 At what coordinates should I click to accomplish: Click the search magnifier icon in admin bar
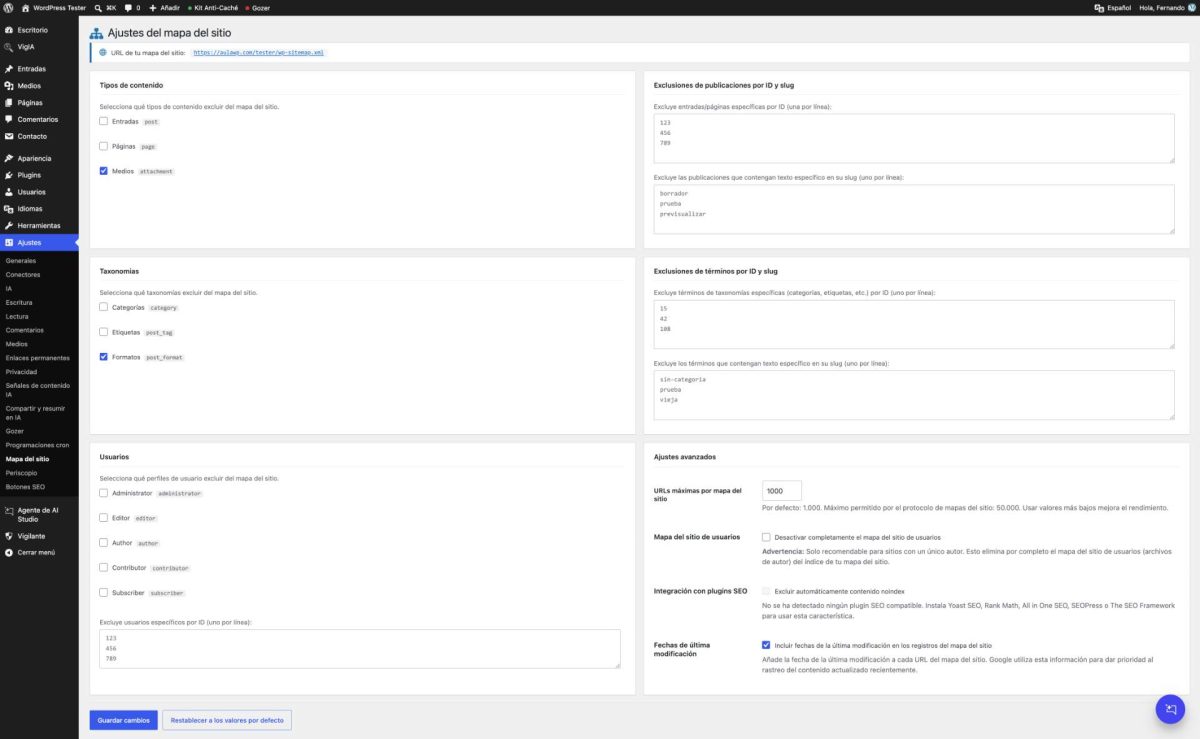click(x=98, y=7)
